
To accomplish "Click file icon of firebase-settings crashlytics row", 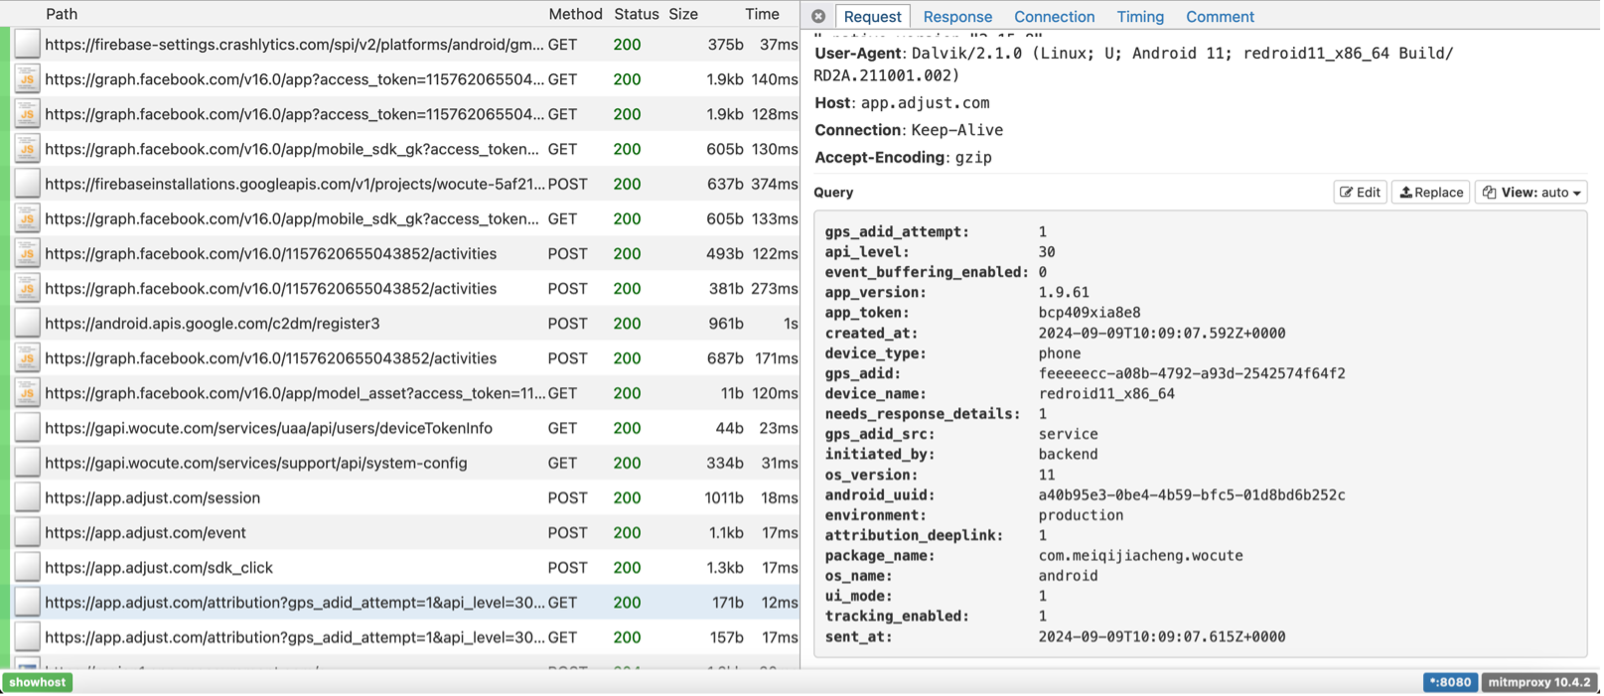I will click(x=27, y=44).
